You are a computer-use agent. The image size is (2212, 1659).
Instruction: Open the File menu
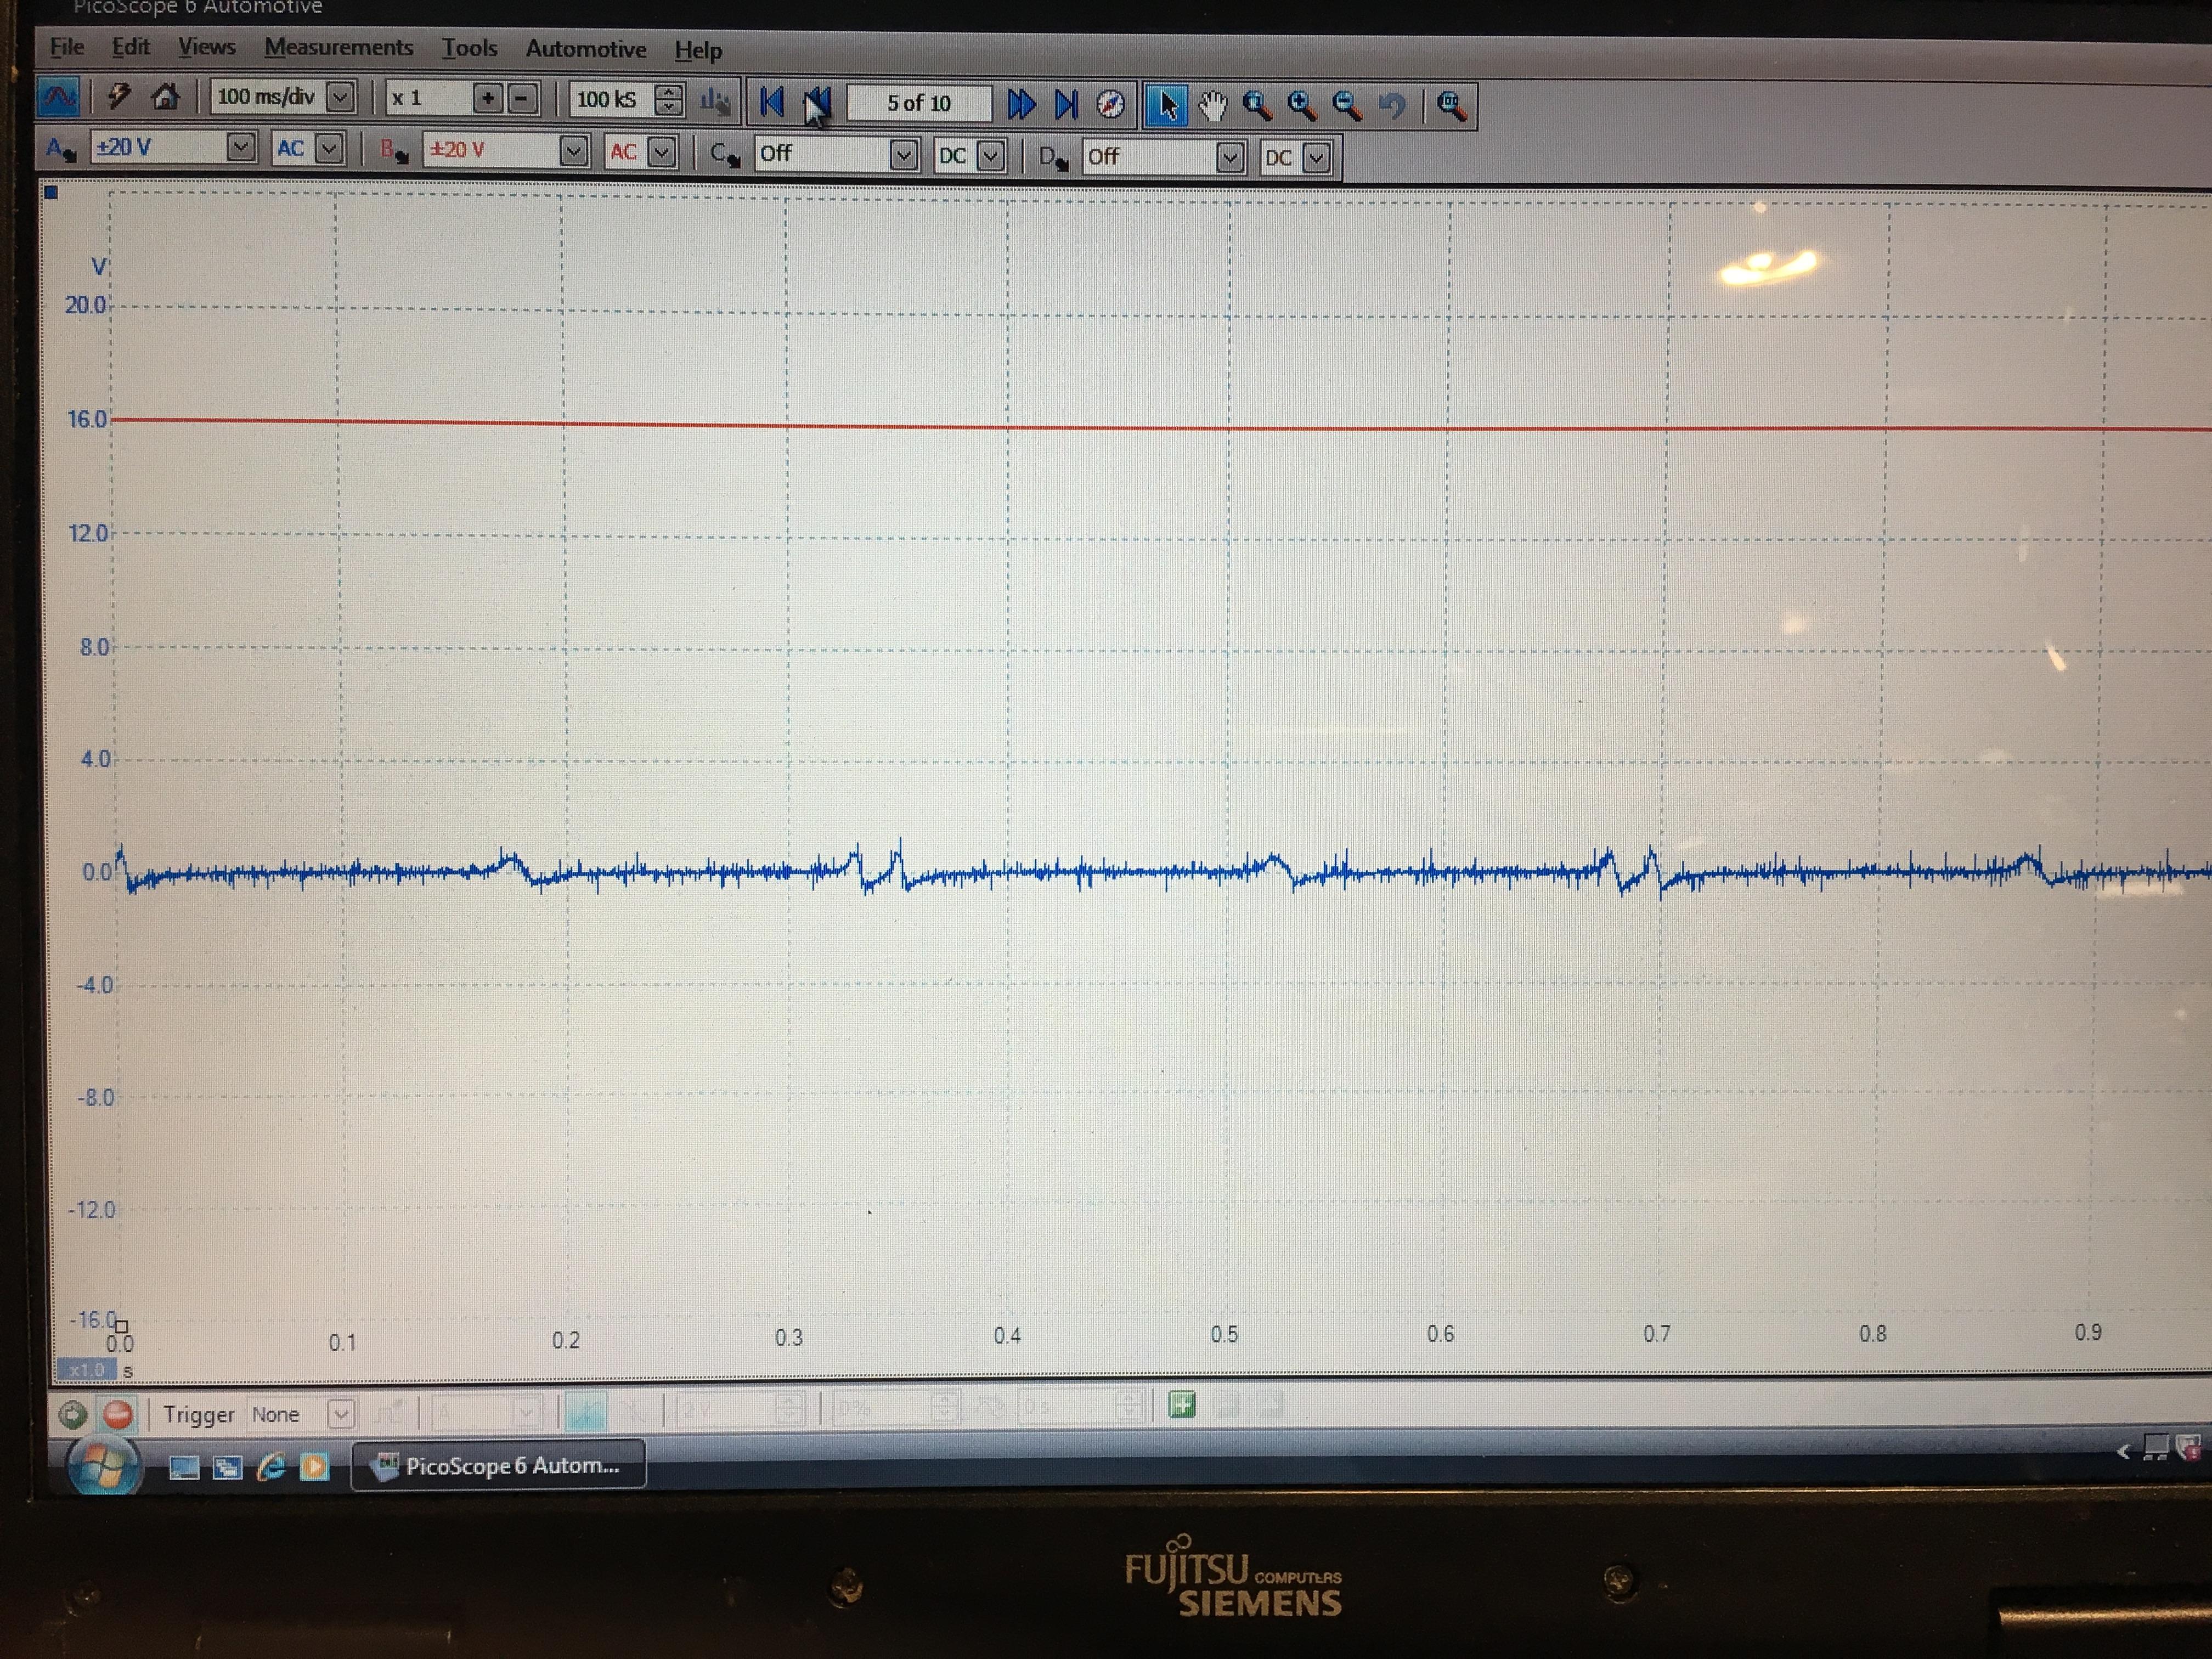66,46
